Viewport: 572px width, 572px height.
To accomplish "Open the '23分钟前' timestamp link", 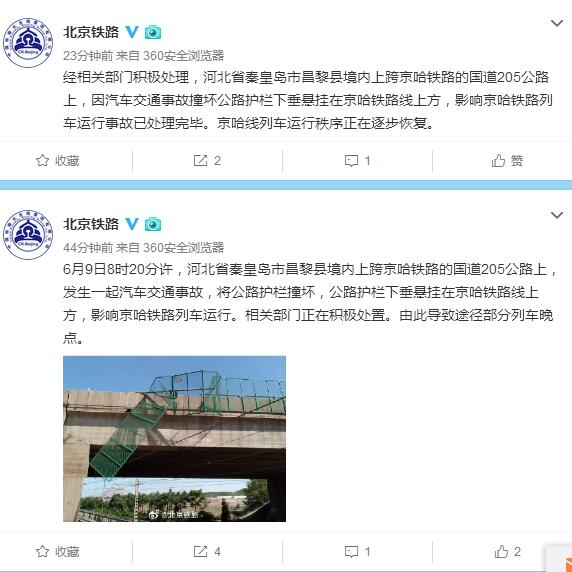I will pyautogui.click(x=88, y=56).
